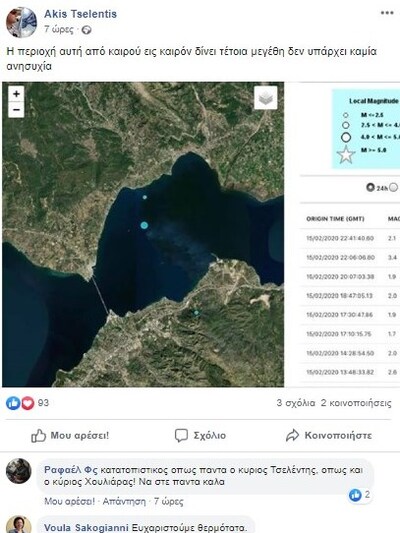Open the three-dot post options menu
Image resolution: width=400 pixels, height=533 pixels.
pyautogui.click(x=387, y=13)
